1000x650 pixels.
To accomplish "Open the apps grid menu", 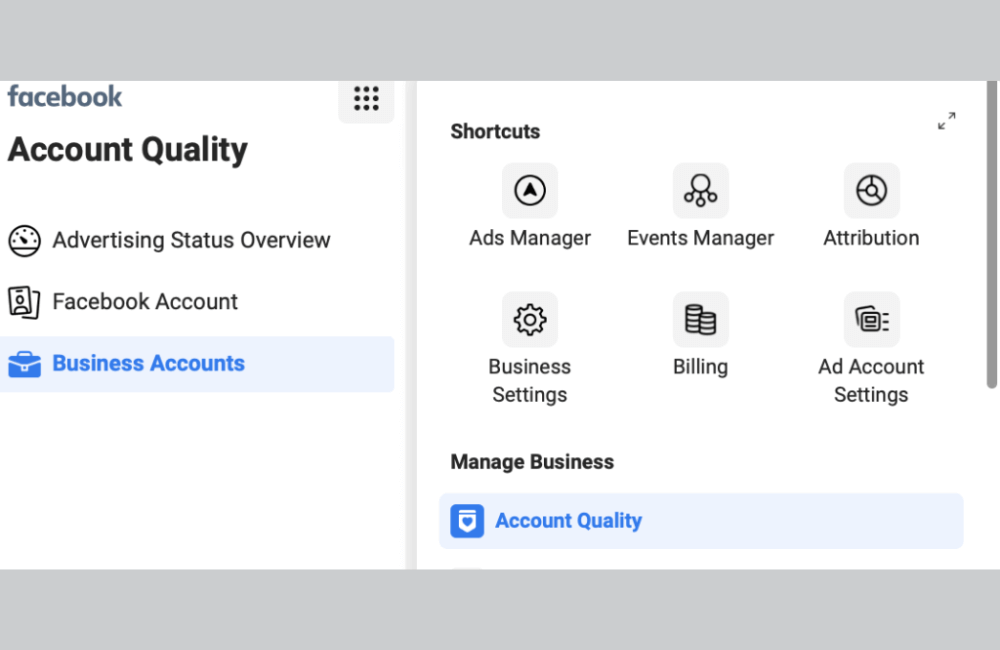I will point(367,99).
